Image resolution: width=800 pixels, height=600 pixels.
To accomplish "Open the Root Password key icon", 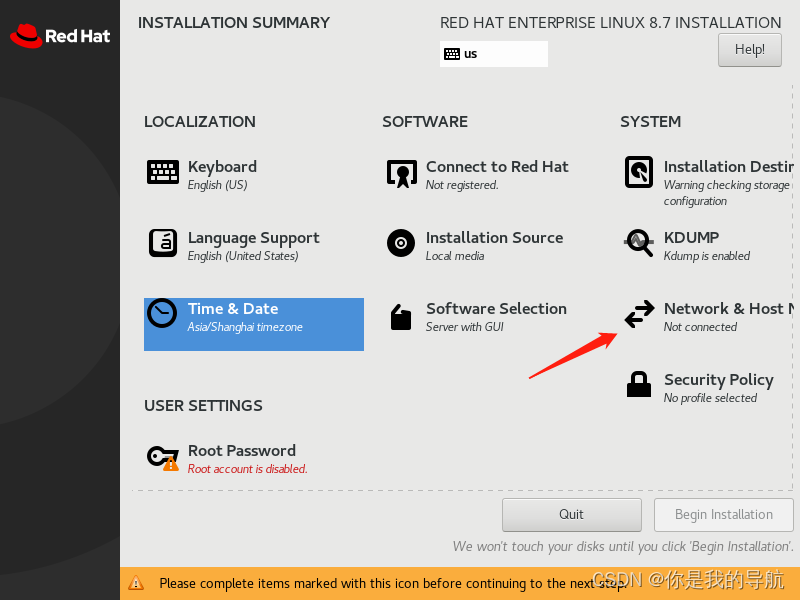I will [163, 458].
